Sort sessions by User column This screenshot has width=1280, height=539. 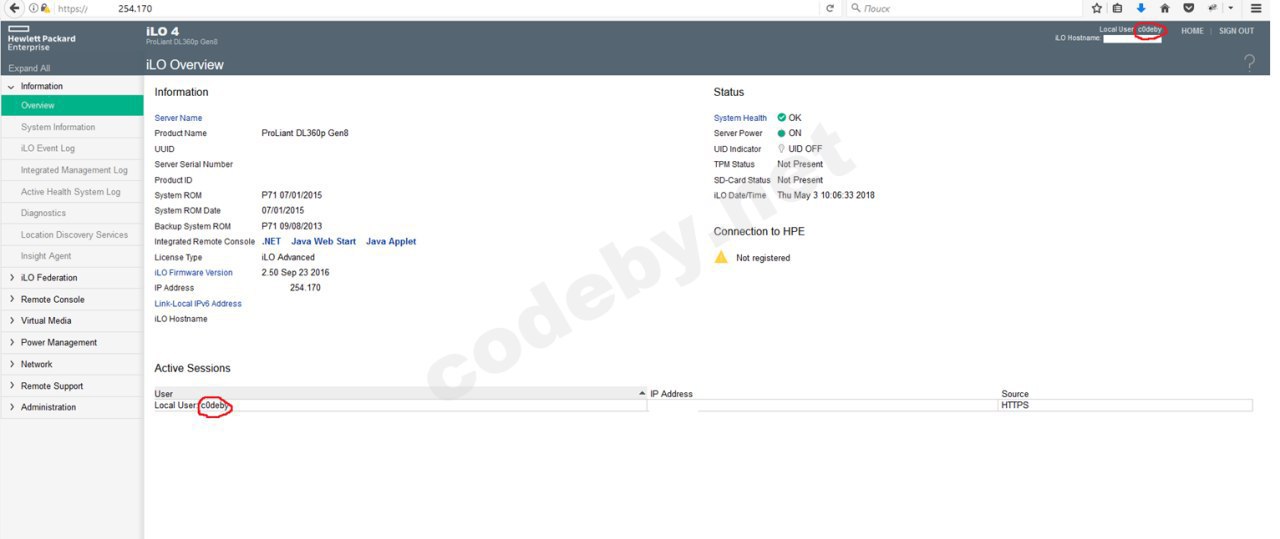click(400, 394)
